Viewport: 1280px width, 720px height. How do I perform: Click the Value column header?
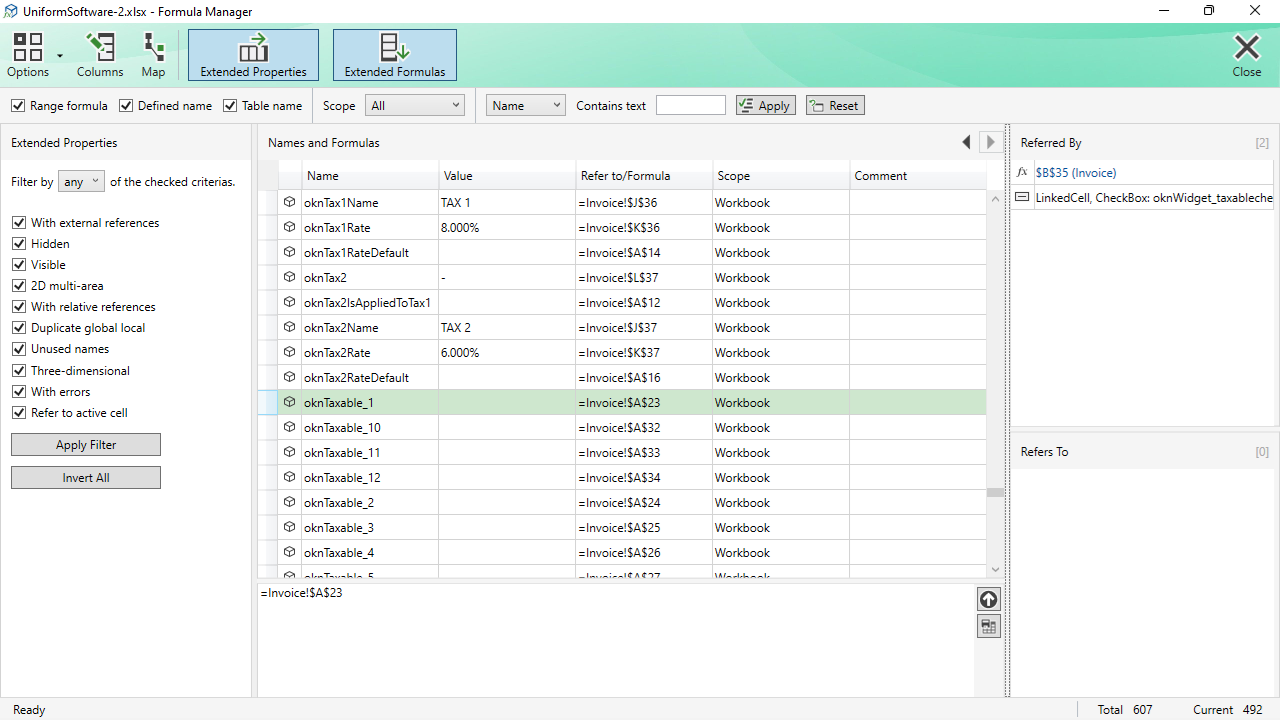(x=507, y=176)
